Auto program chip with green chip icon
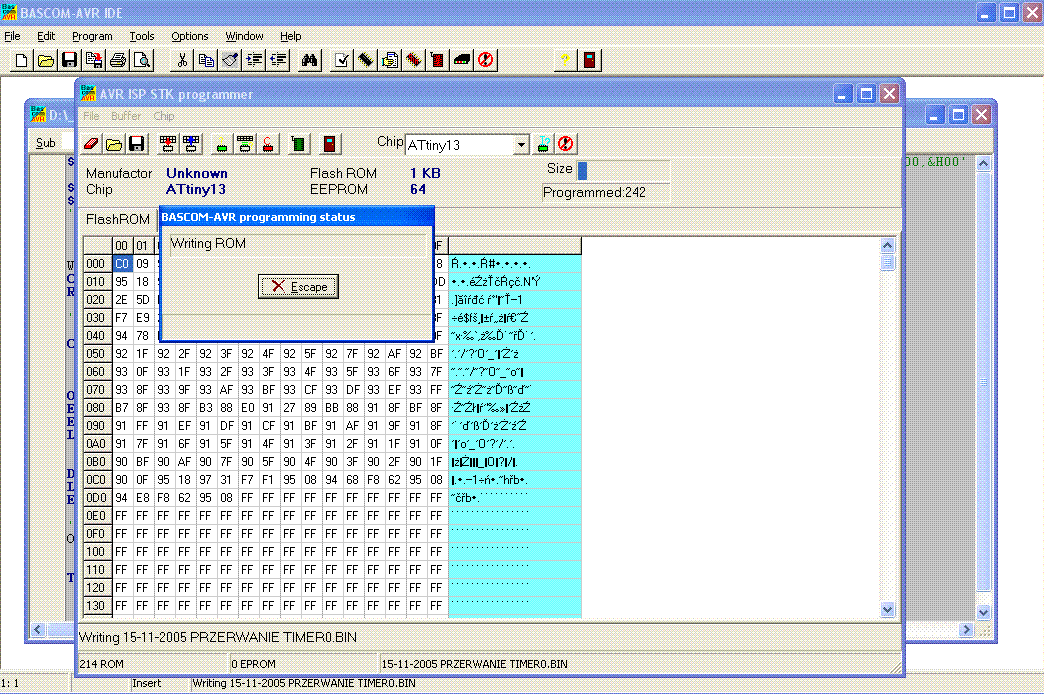 [298, 144]
